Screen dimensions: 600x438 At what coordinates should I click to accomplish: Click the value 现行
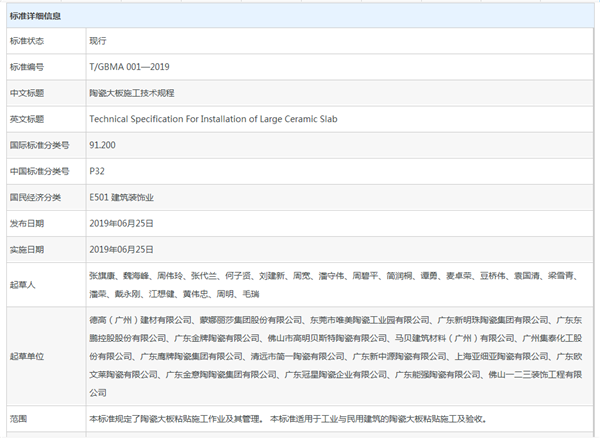(98, 41)
